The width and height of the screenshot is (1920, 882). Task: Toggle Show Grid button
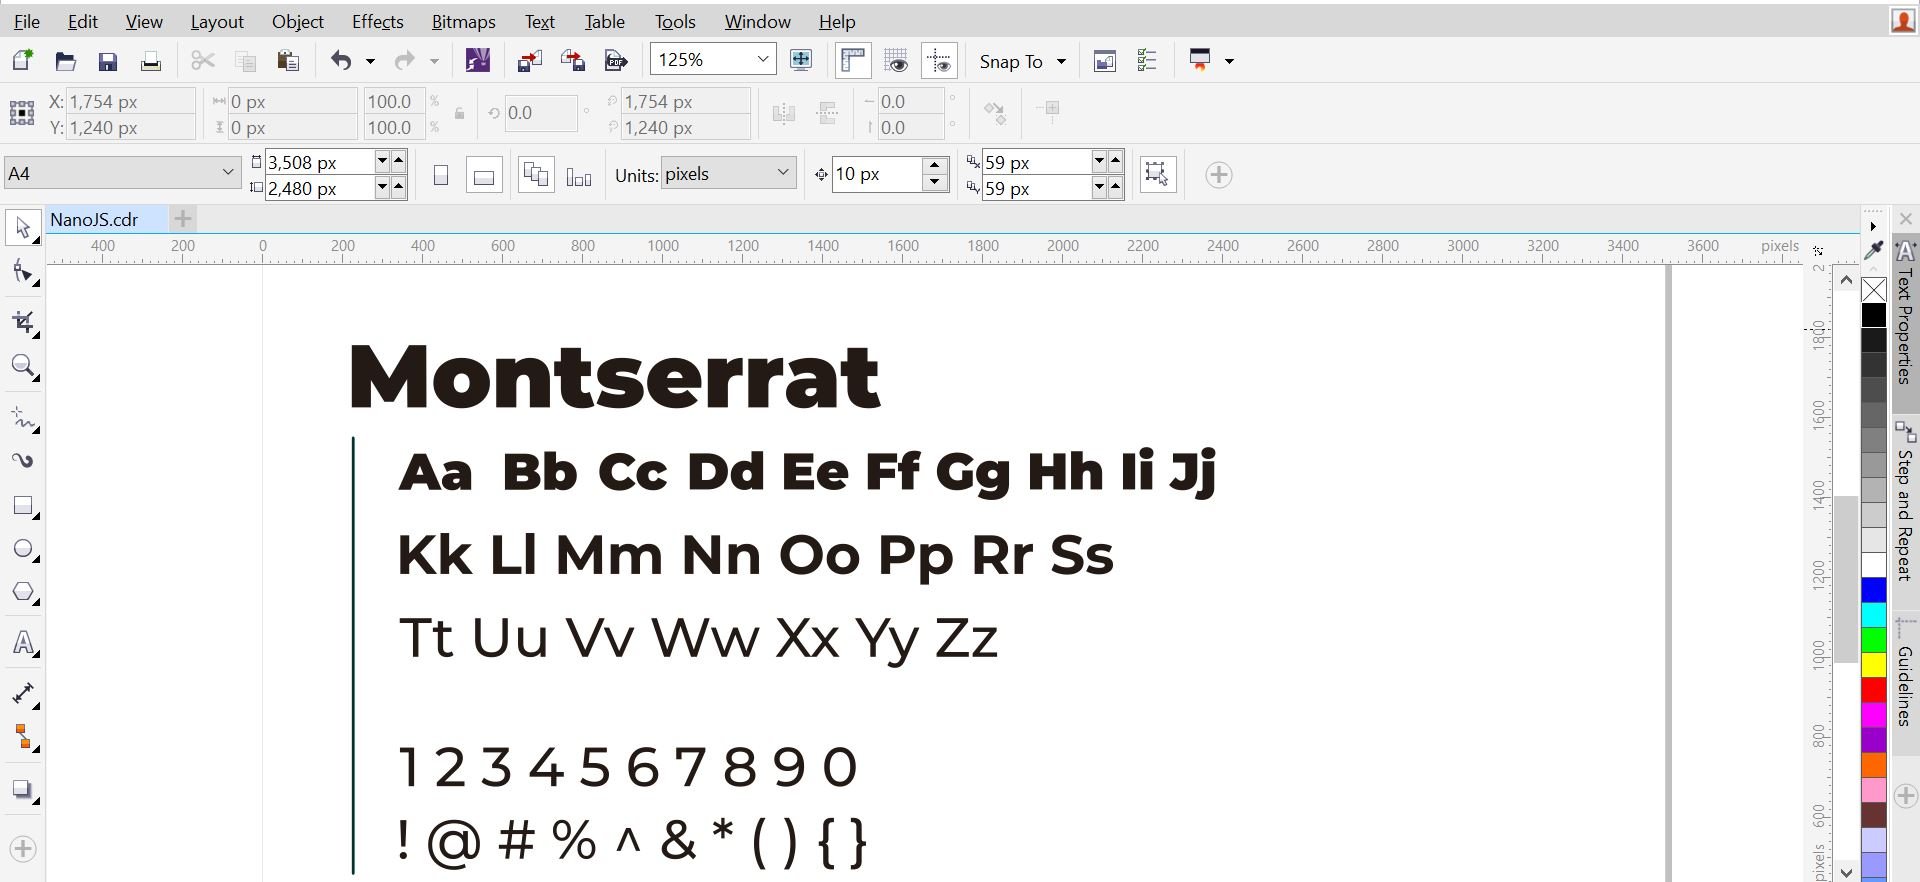coord(896,60)
